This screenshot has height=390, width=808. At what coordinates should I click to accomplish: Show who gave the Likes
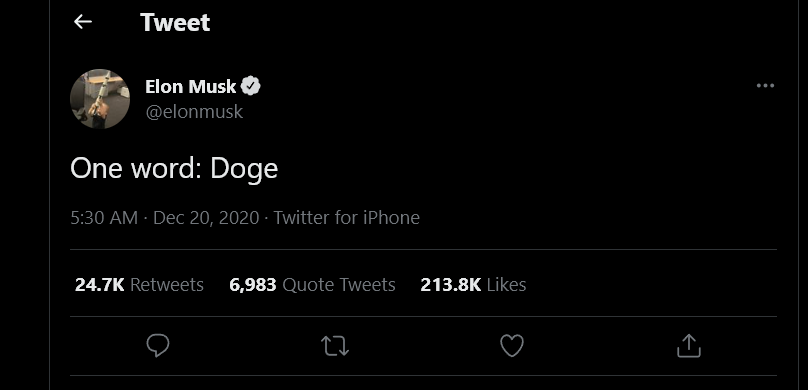(473, 284)
